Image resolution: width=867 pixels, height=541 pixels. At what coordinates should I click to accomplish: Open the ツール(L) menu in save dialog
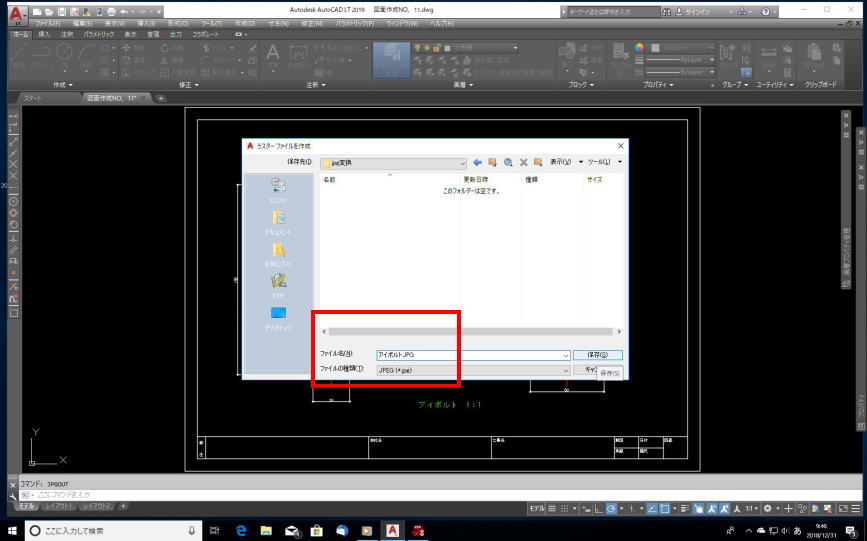tap(604, 162)
